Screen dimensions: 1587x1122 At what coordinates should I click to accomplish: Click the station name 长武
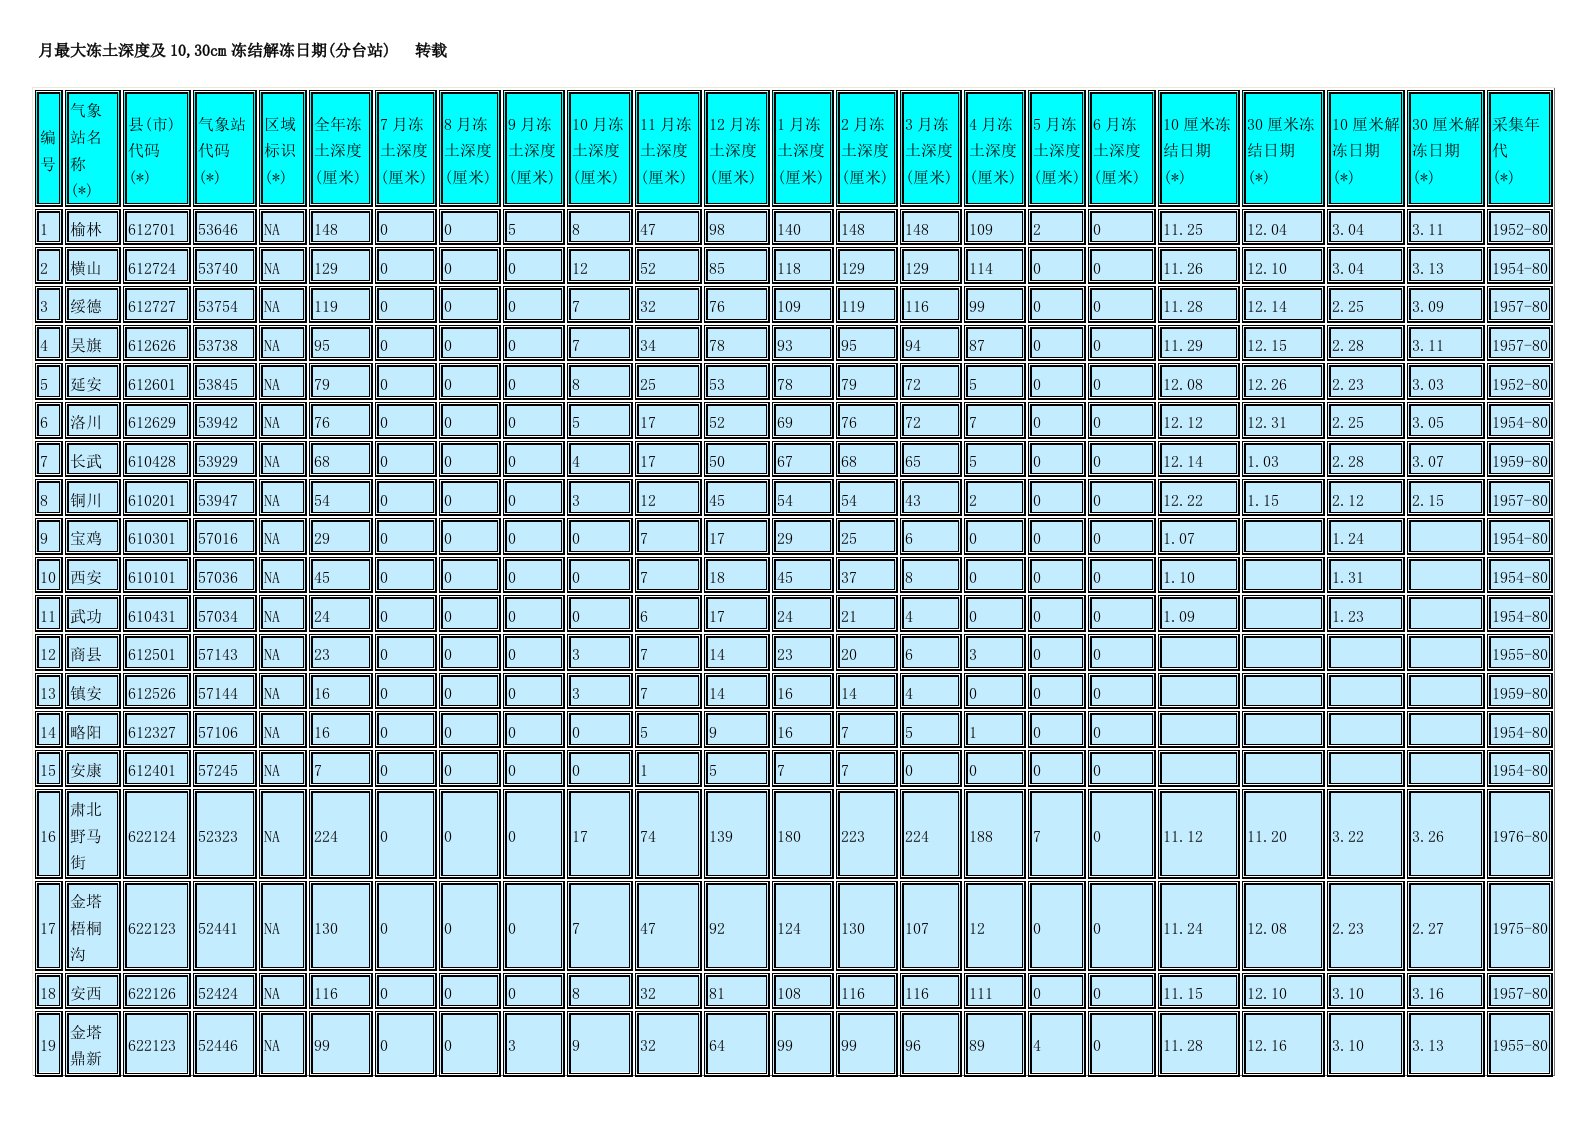point(86,461)
